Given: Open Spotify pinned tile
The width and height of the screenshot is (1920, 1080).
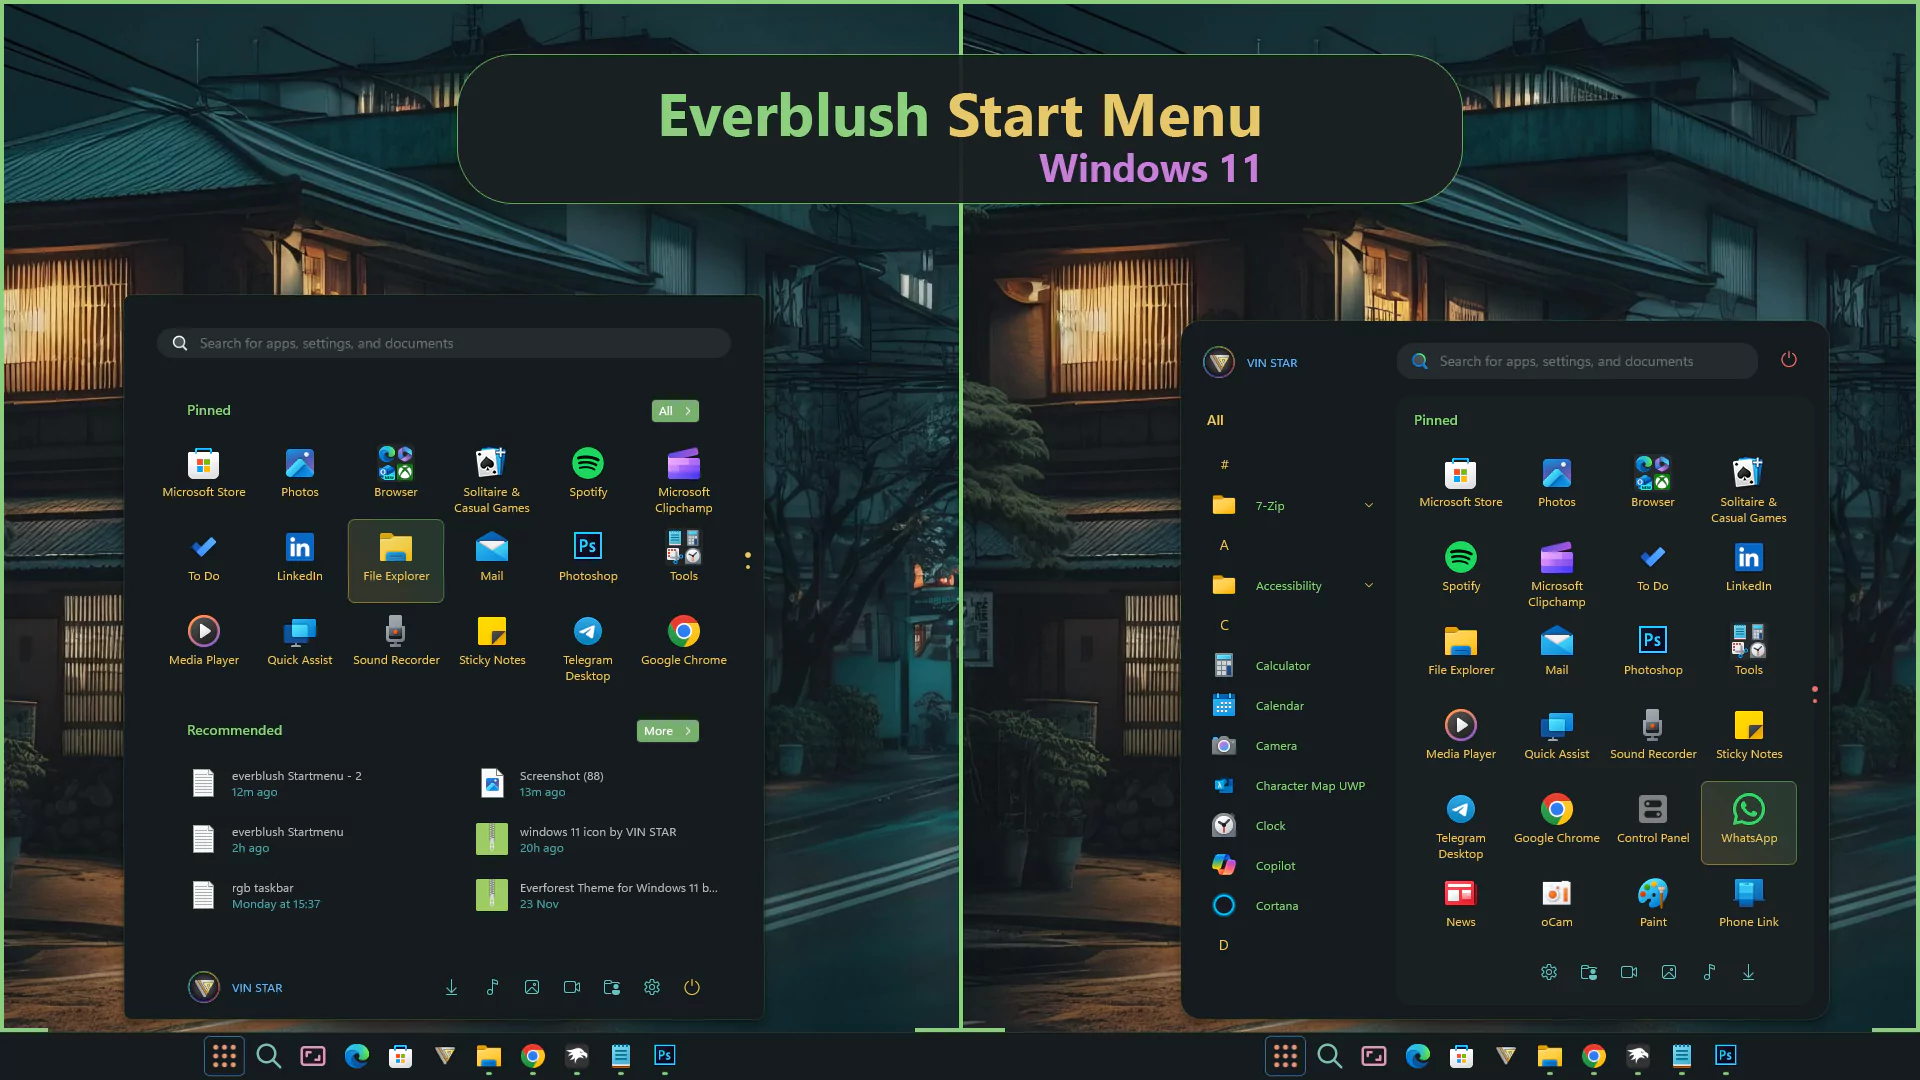Looking at the screenshot, I should 588,470.
